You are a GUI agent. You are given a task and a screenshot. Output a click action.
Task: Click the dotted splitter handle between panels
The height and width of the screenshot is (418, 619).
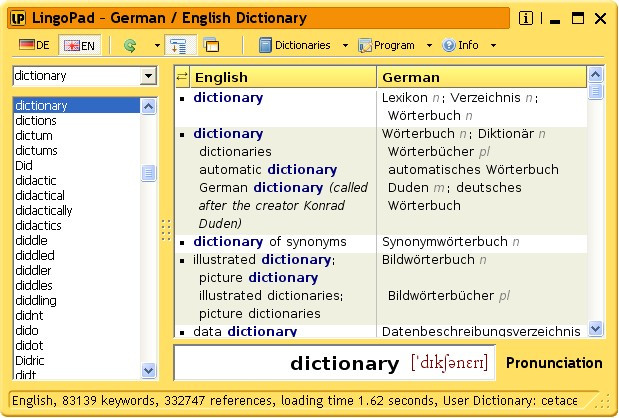coord(166,230)
